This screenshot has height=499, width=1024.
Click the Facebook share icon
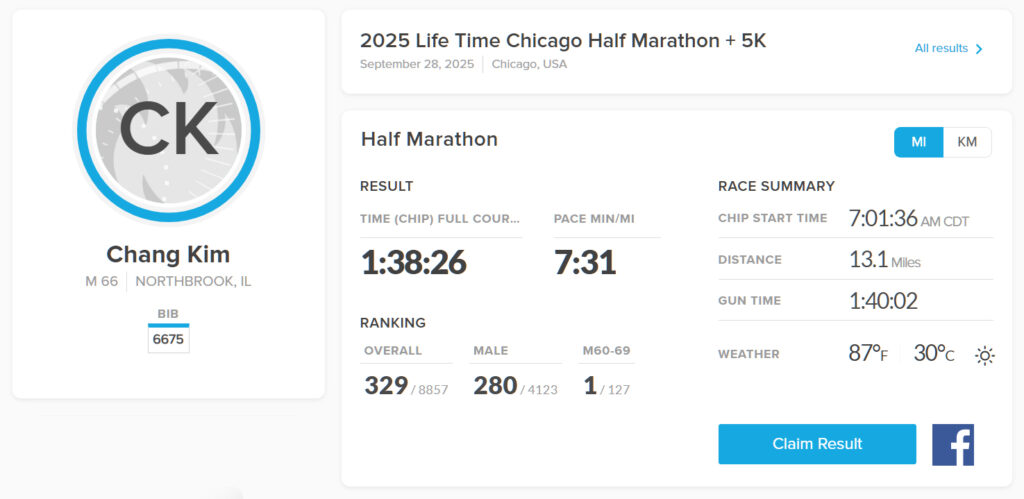click(x=952, y=444)
